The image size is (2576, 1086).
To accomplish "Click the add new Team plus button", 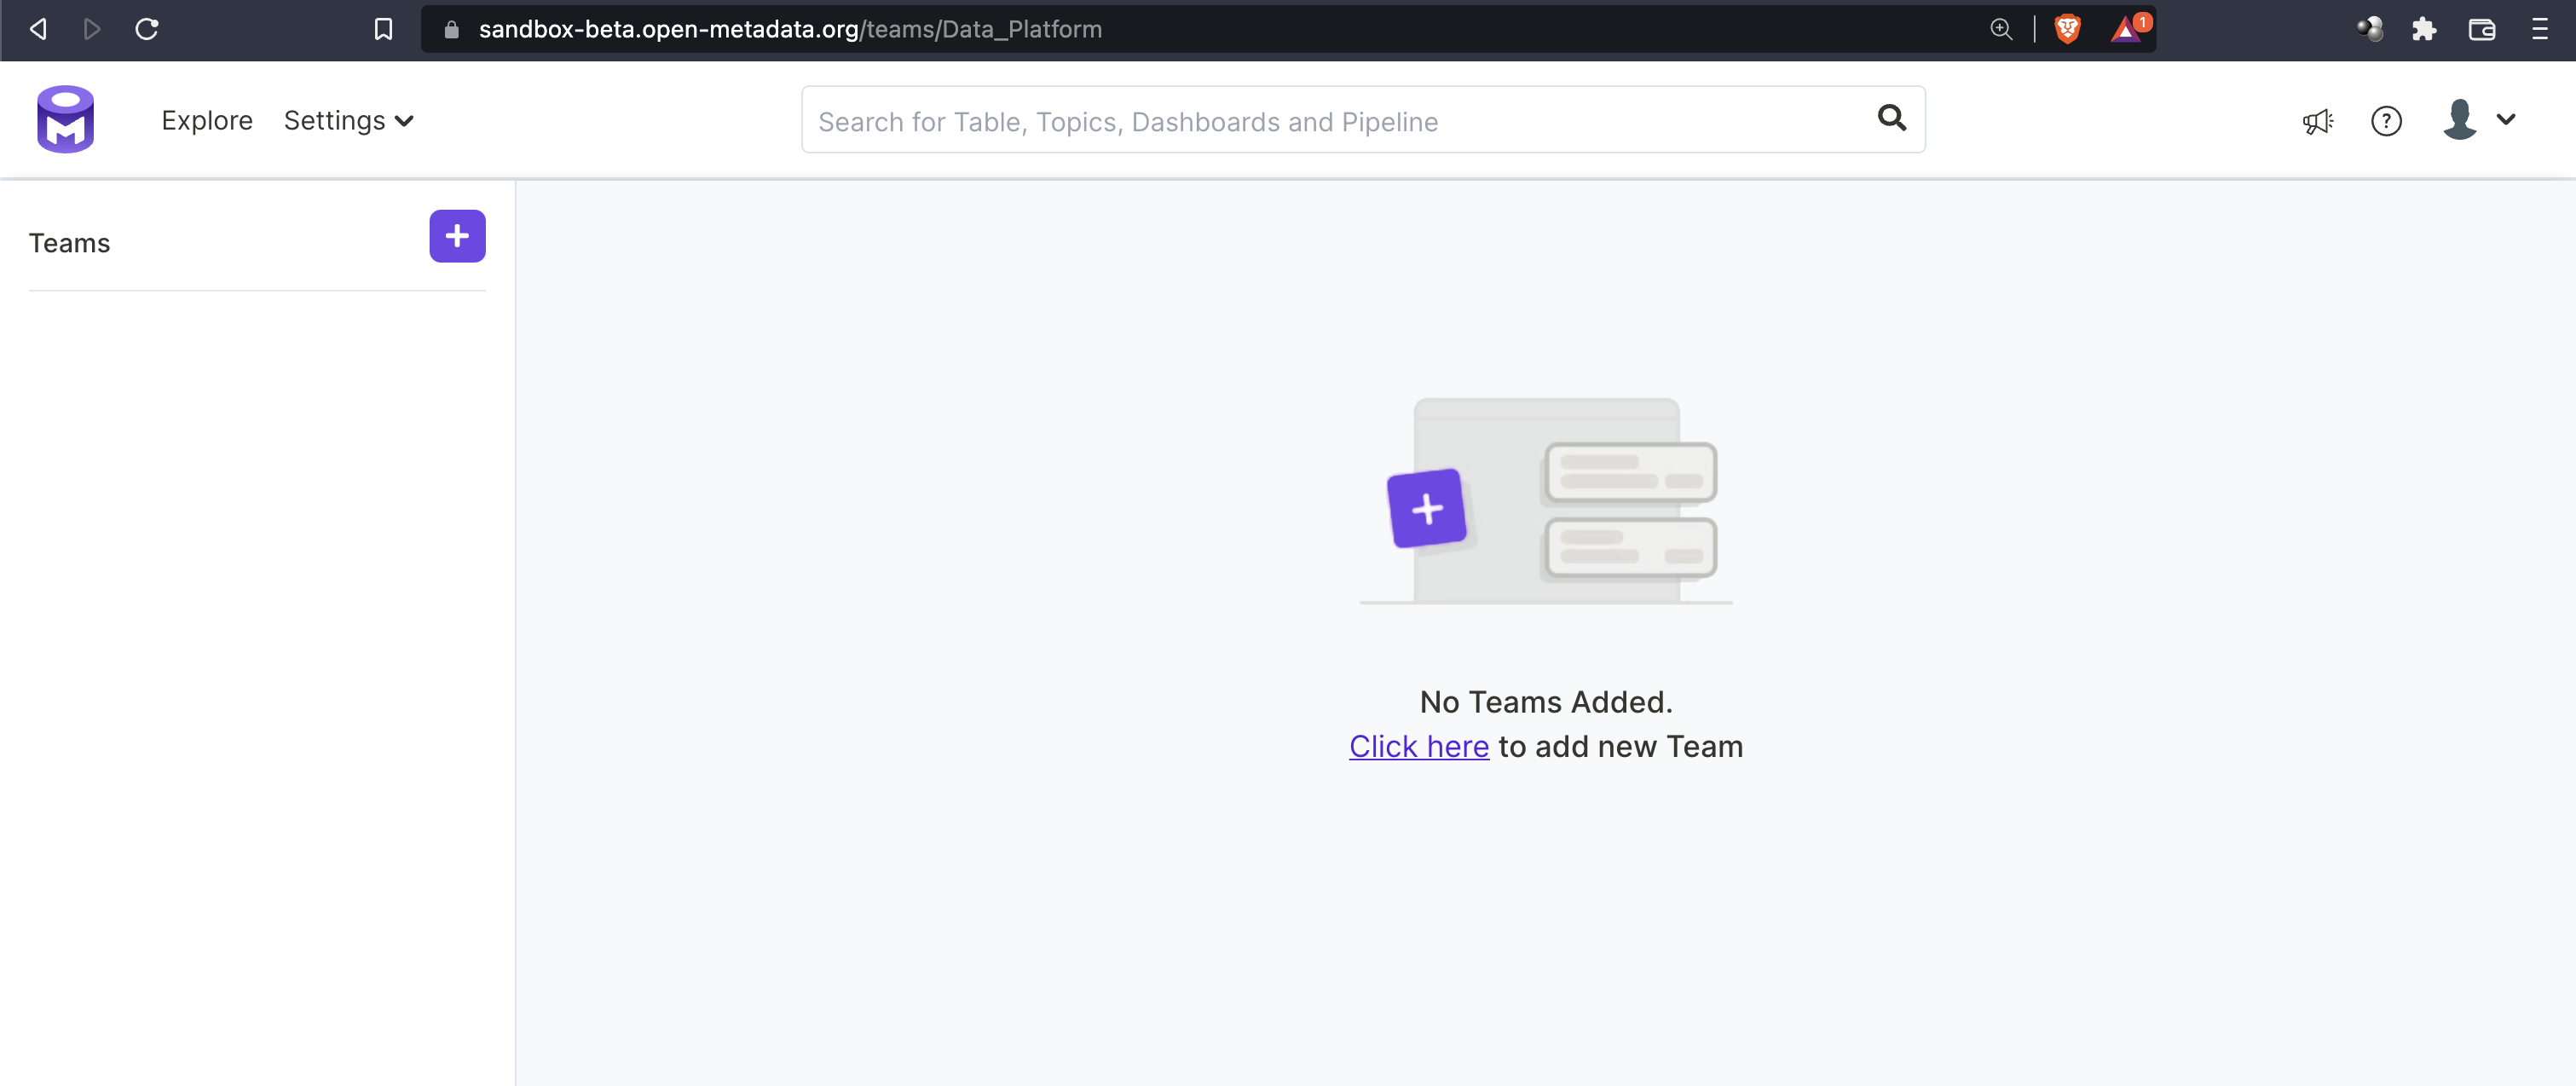I will pos(457,236).
